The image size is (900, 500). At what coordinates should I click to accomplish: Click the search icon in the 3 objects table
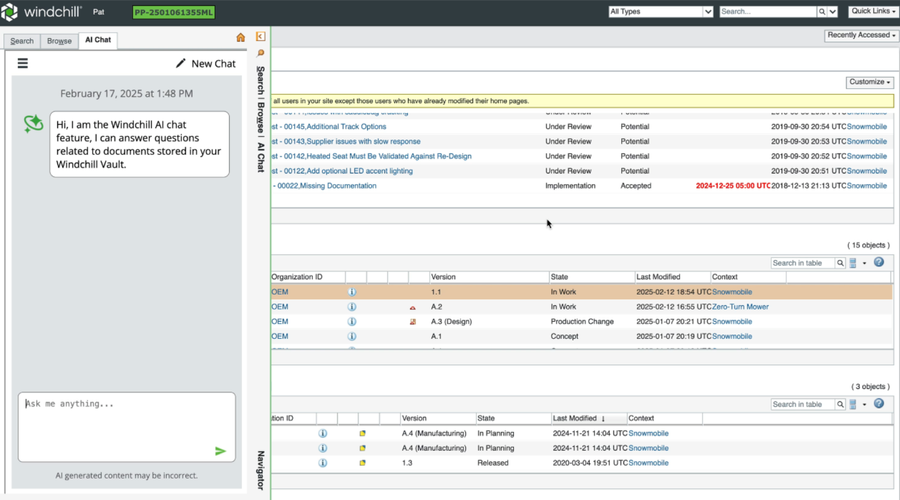[x=841, y=405]
